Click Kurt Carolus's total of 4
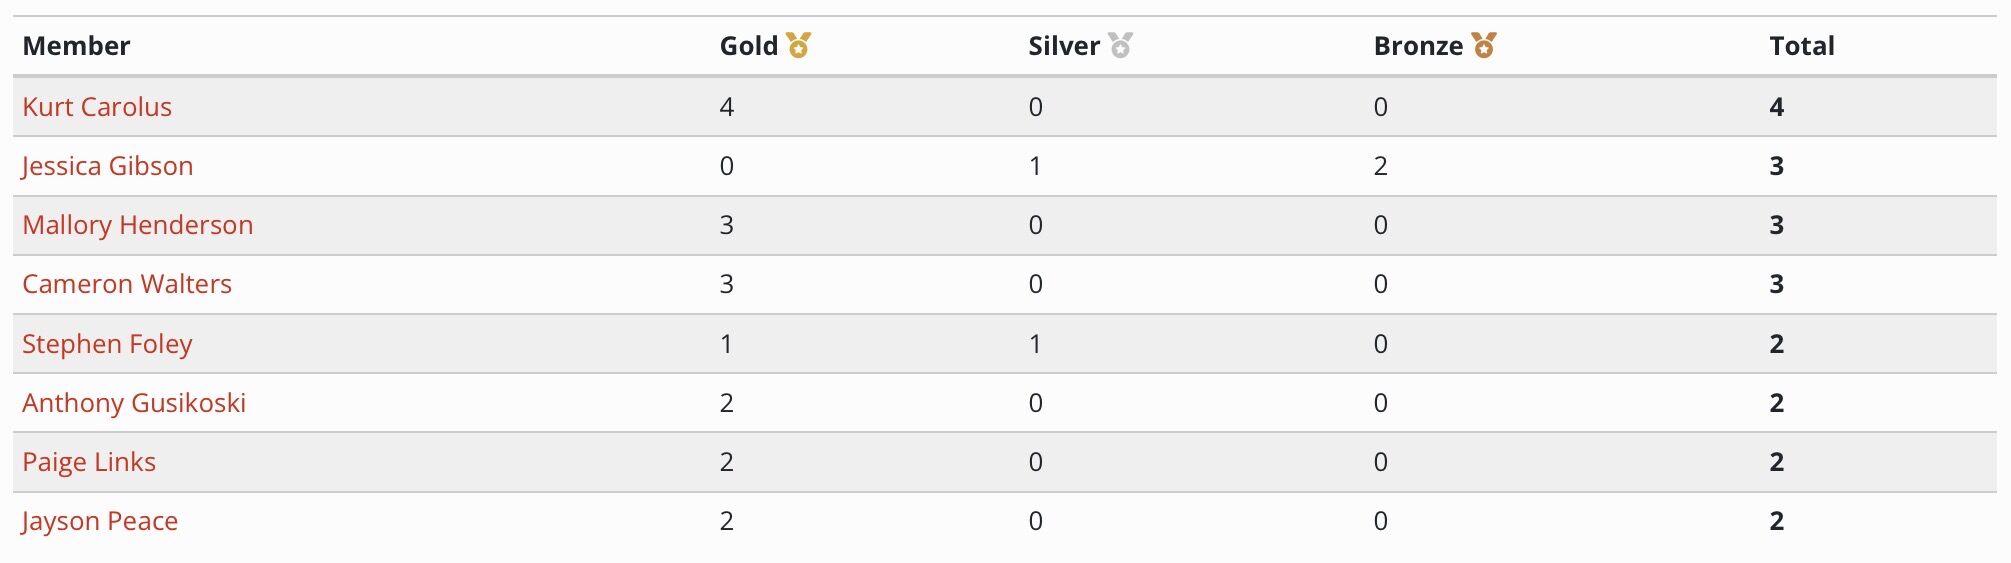Viewport: 2011px width, 563px height. pos(1777,107)
